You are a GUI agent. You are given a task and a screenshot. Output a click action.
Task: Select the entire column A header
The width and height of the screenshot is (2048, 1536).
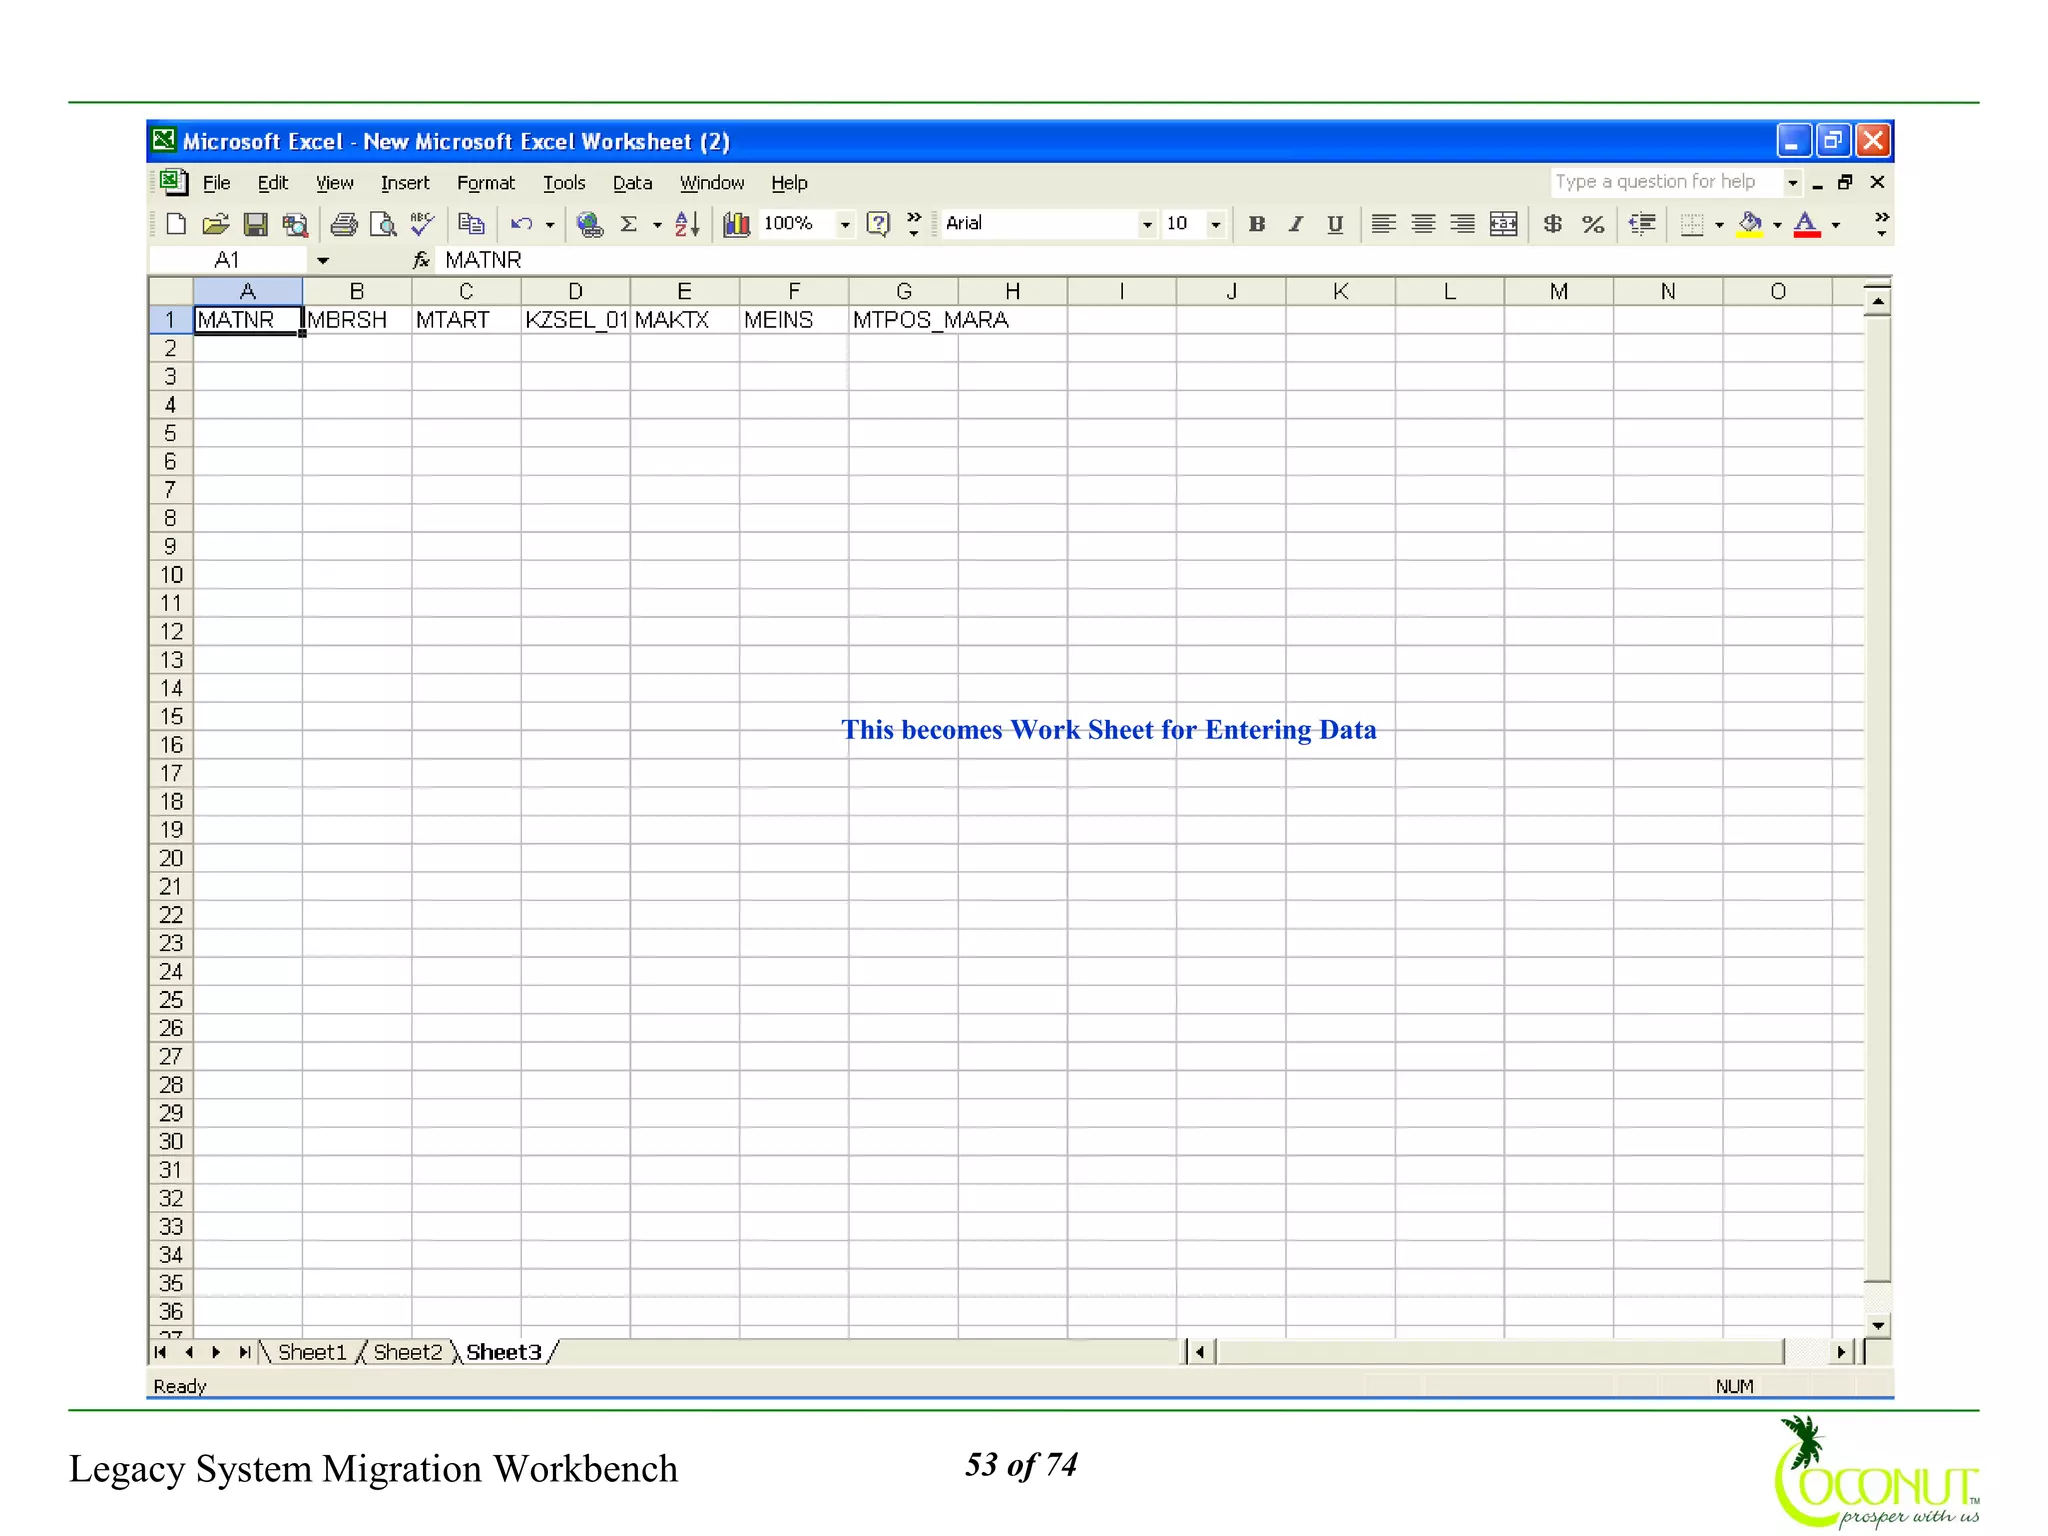[x=248, y=291]
